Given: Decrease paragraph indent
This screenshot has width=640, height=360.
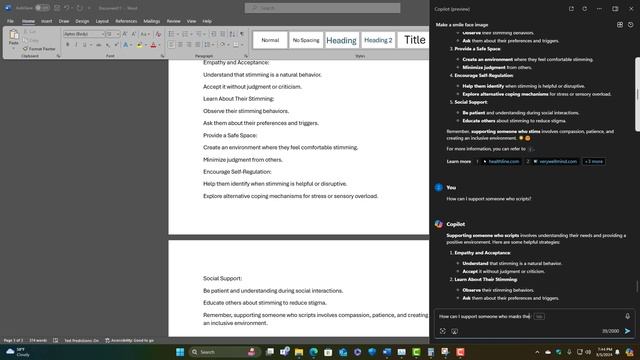Looking at the screenshot, I should (x=213, y=34).
